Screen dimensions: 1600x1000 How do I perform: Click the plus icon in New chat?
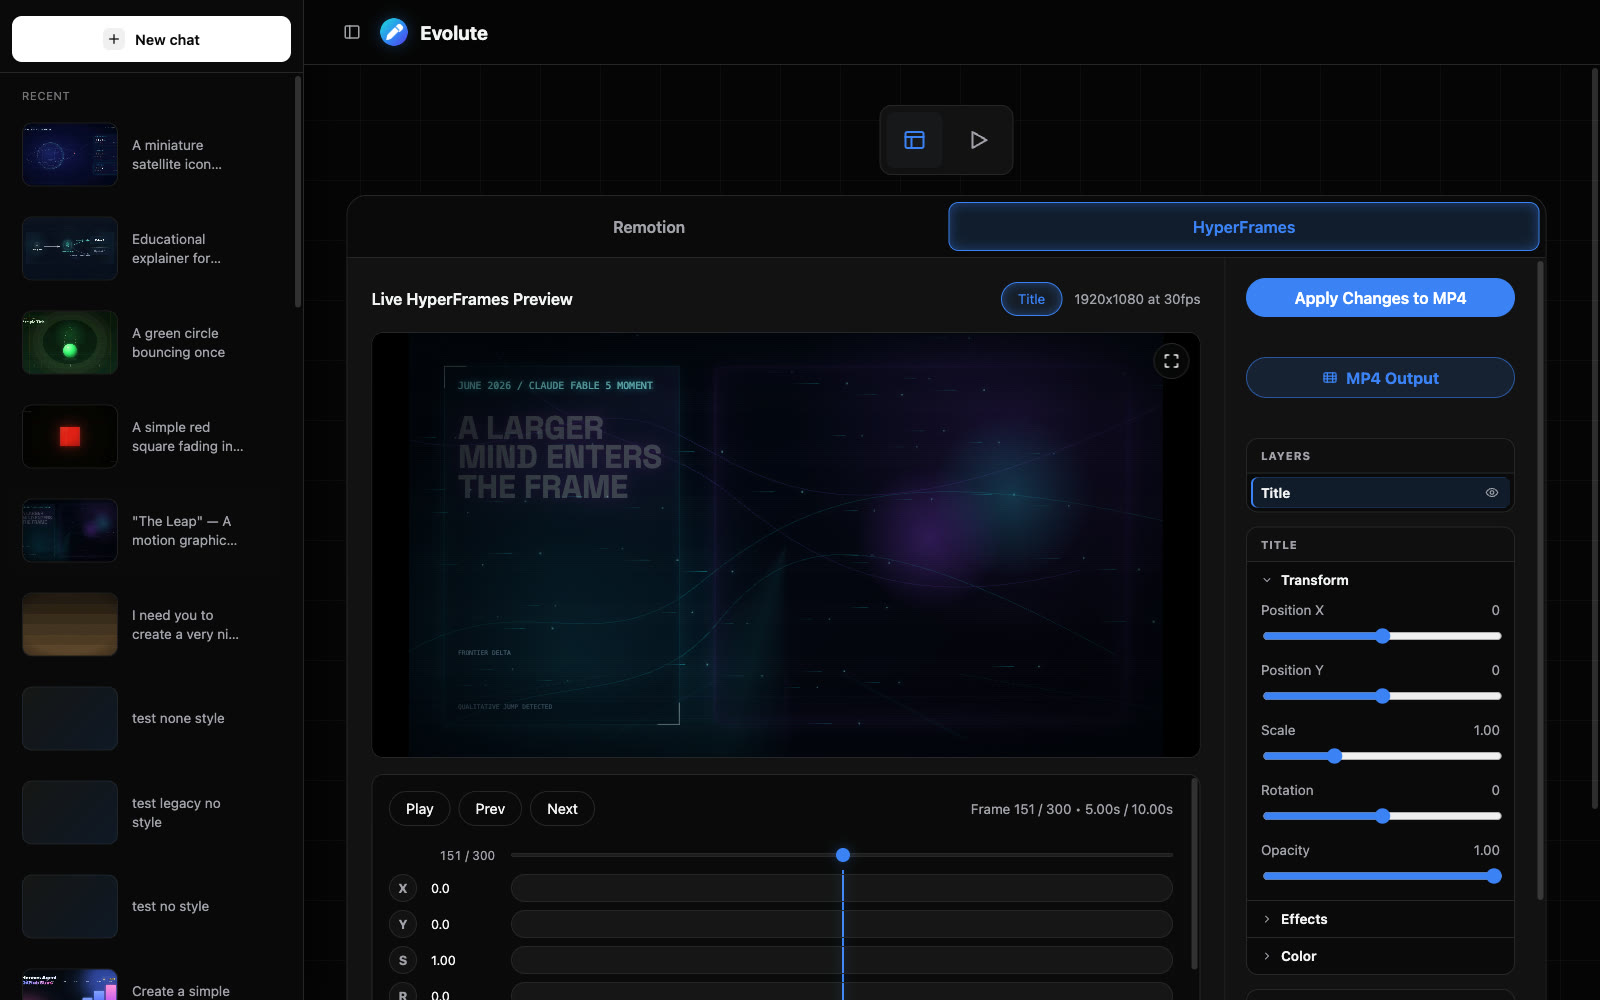click(x=114, y=39)
